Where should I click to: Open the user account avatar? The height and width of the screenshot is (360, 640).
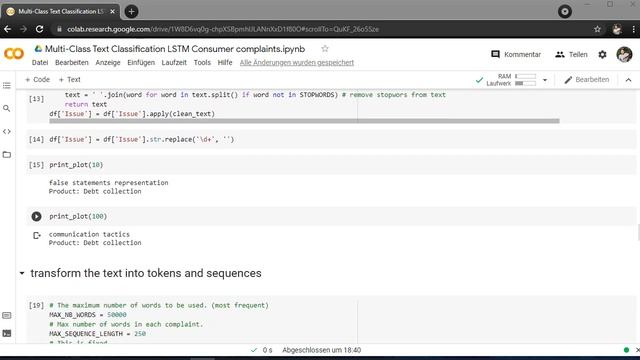point(624,54)
